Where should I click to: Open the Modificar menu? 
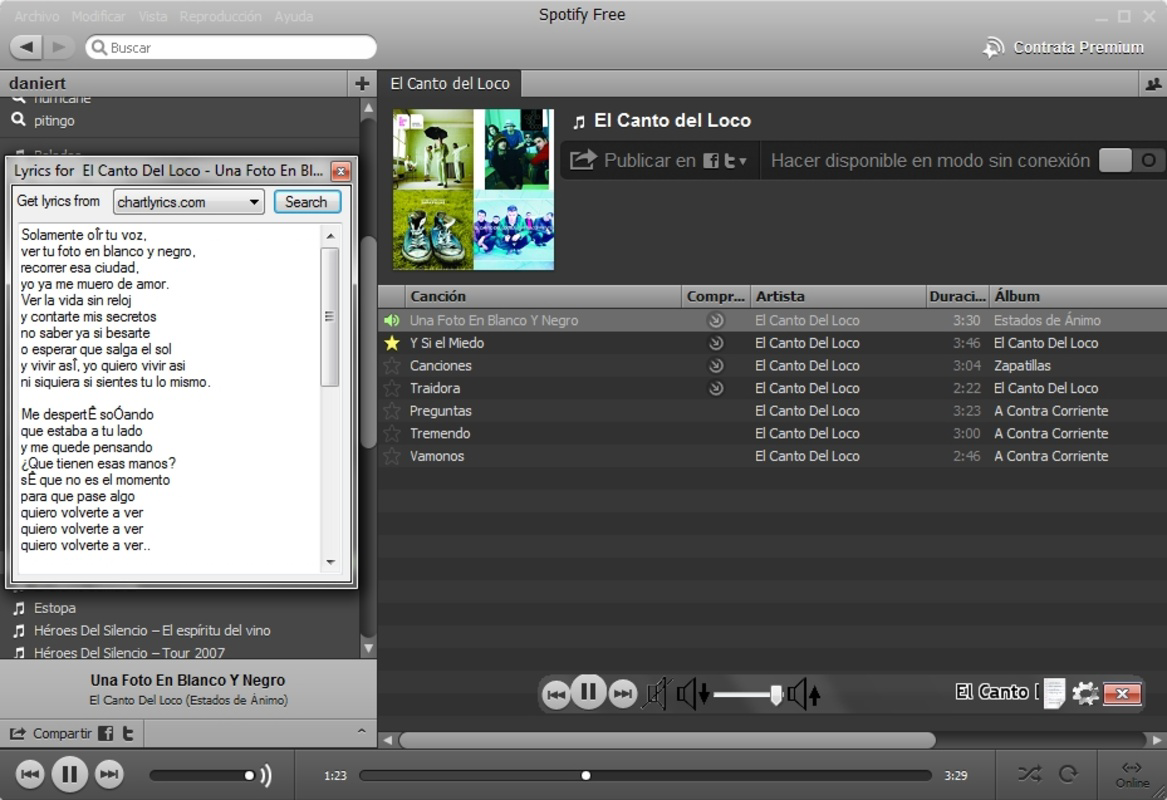(98, 16)
